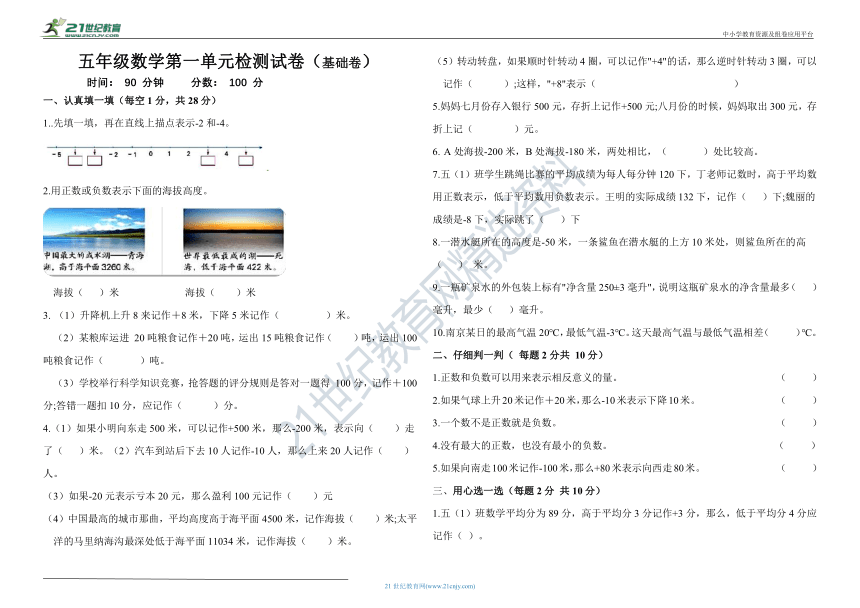
Task: Click heading 三、用心选一选（每题2分 共10分）
Action: click(x=517, y=491)
